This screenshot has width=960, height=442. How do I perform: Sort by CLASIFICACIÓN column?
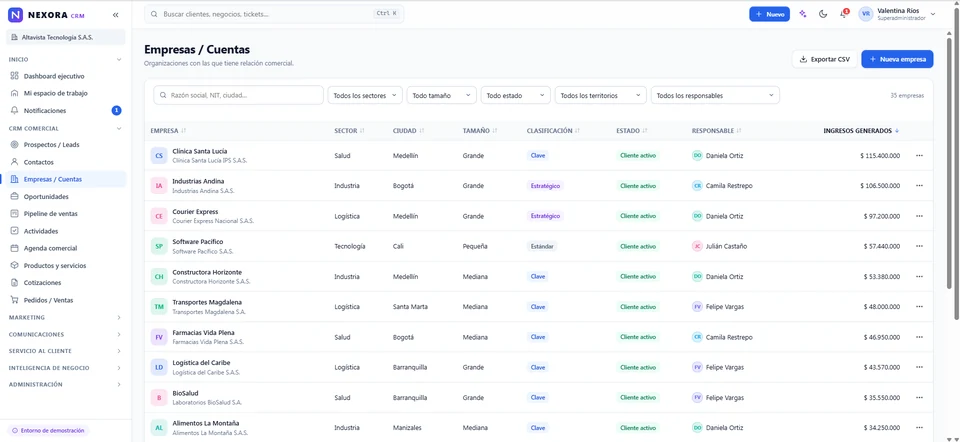[553, 130]
